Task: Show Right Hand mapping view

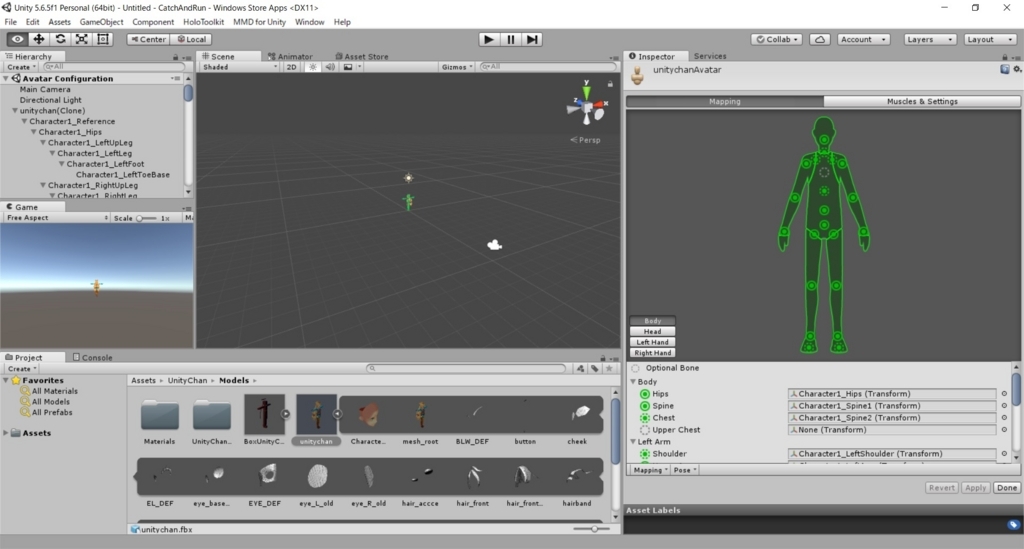Action: click(x=652, y=353)
